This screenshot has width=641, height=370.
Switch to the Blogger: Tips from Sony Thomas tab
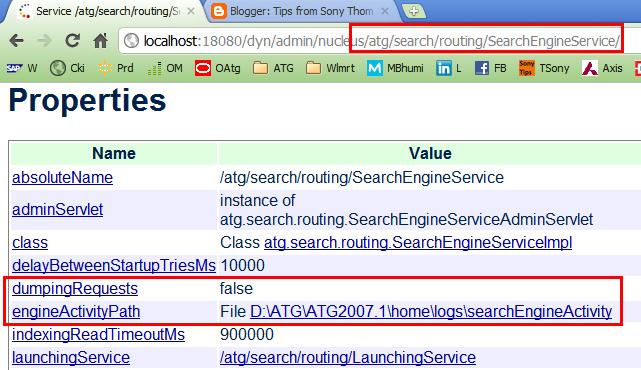301,11
